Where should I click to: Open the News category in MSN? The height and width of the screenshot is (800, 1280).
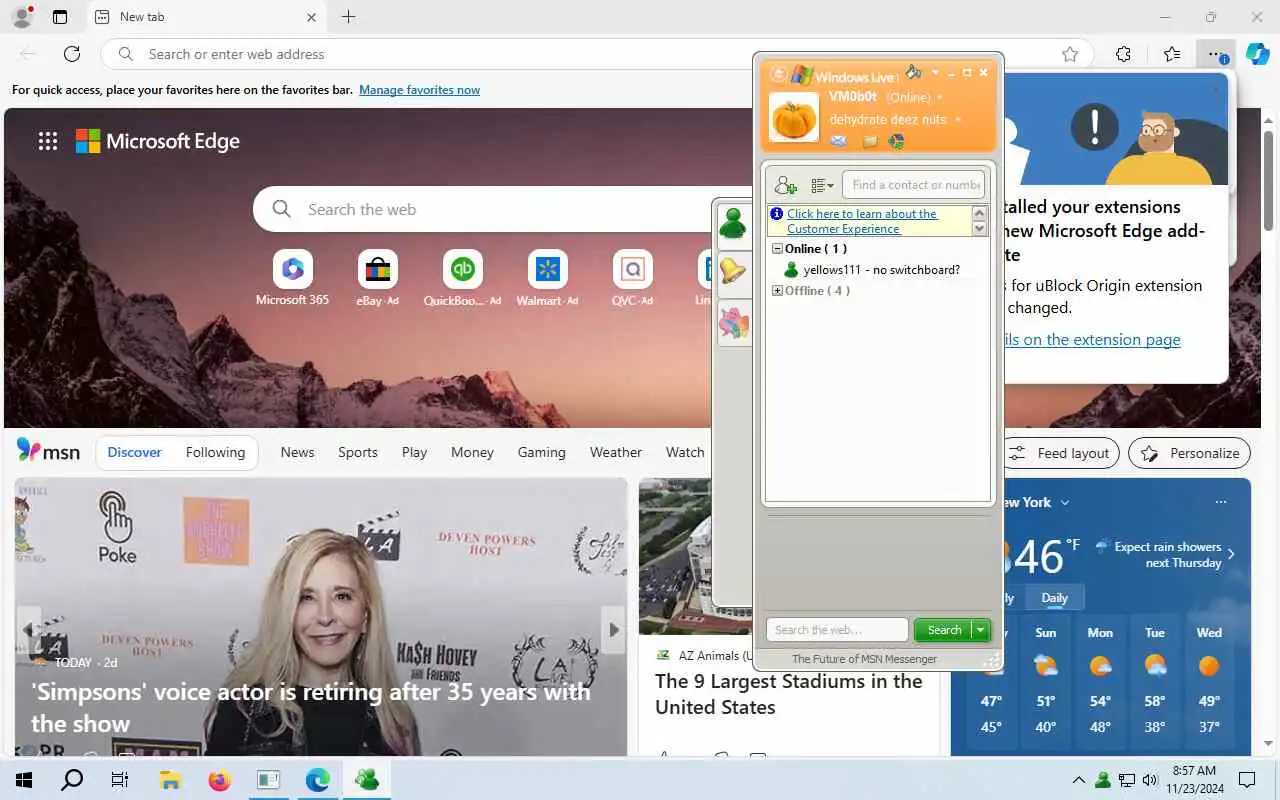click(297, 452)
